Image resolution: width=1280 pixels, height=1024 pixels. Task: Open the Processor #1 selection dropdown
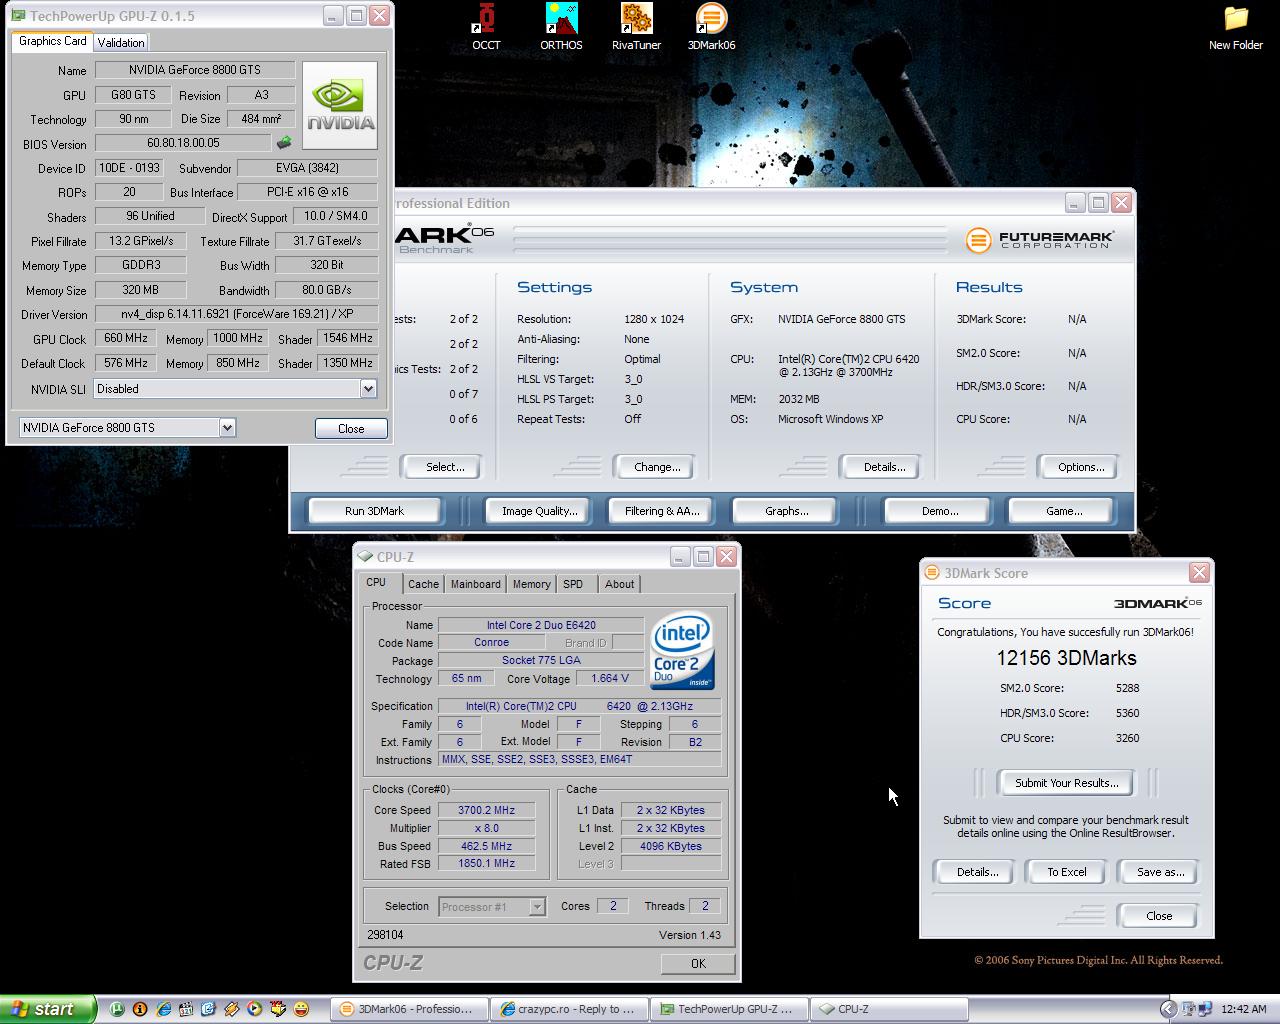(x=537, y=906)
